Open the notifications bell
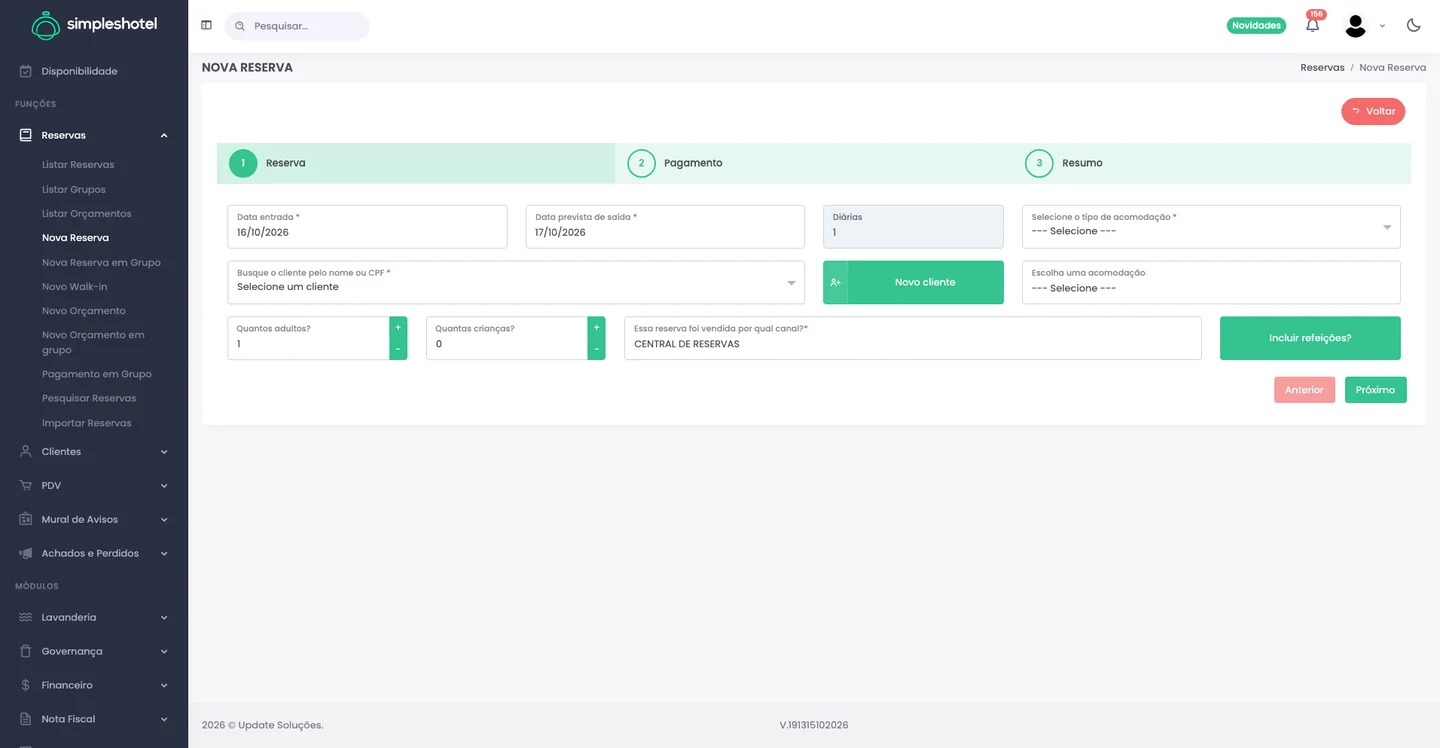Image resolution: width=1440 pixels, height=748 pixels. point(1313,25)
